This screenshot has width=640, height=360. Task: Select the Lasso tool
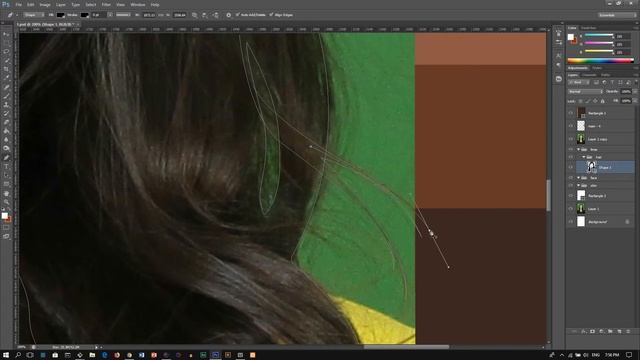tap(6, 52)
